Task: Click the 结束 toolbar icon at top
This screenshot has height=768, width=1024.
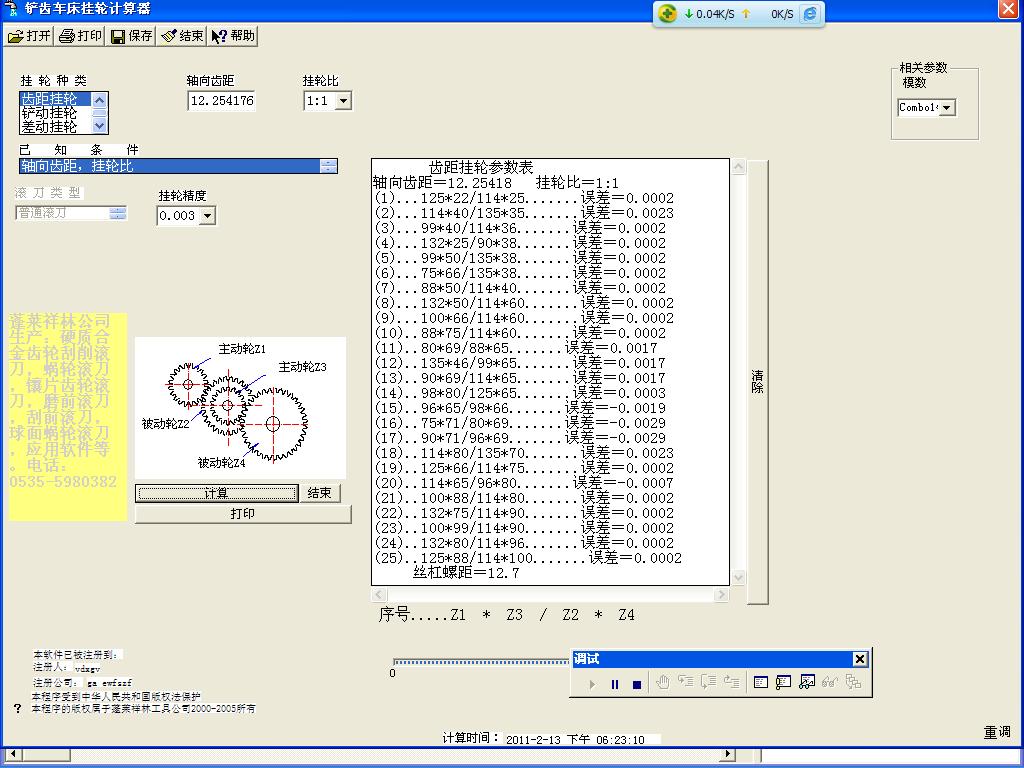Action: coord(182,36)
